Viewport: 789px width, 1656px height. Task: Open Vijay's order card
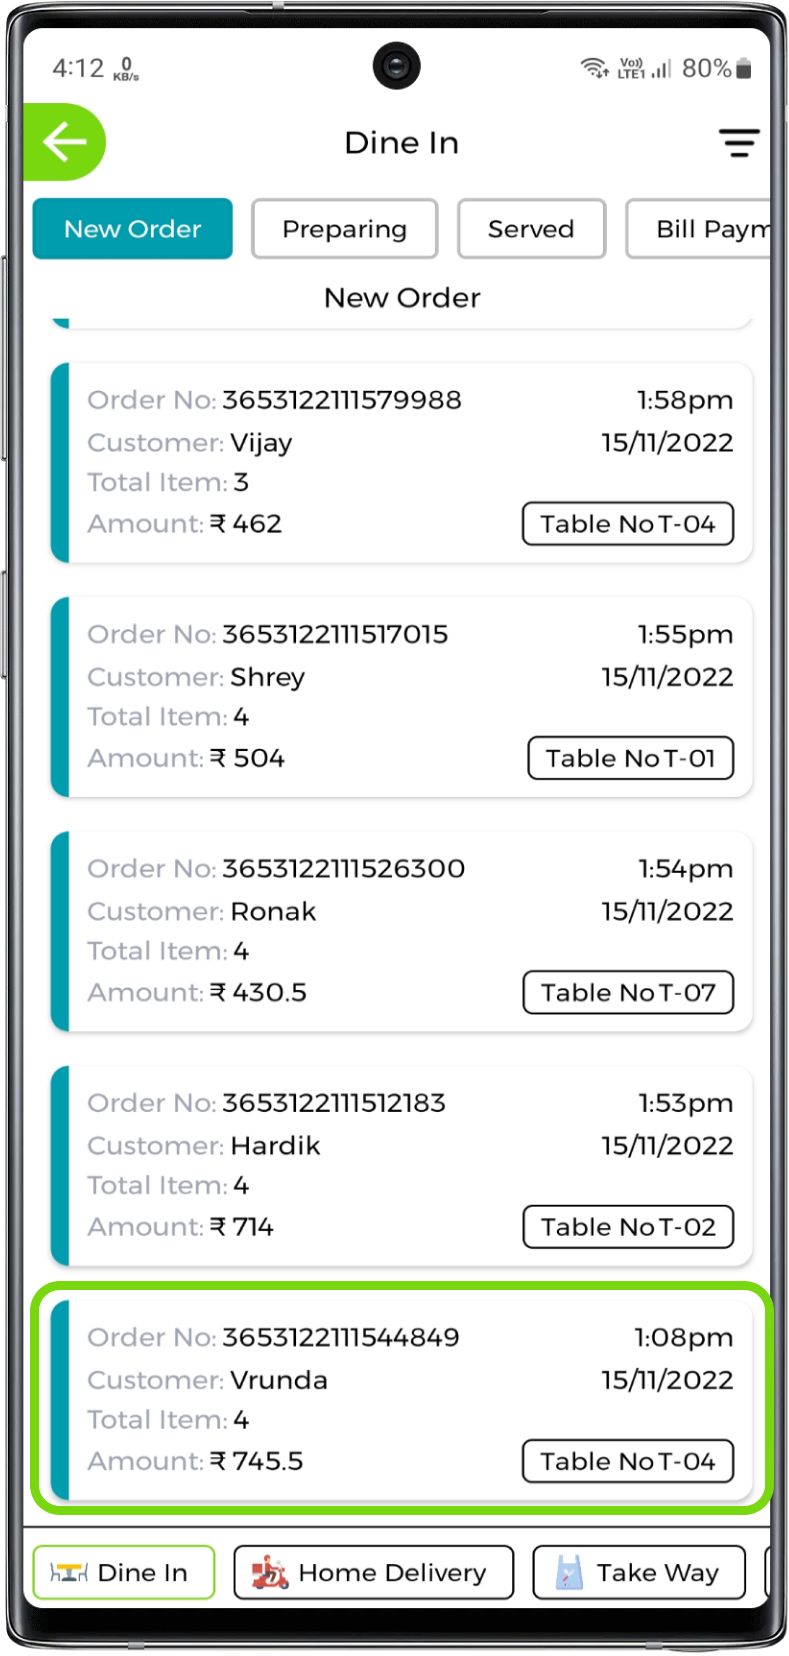click(400, 462)
